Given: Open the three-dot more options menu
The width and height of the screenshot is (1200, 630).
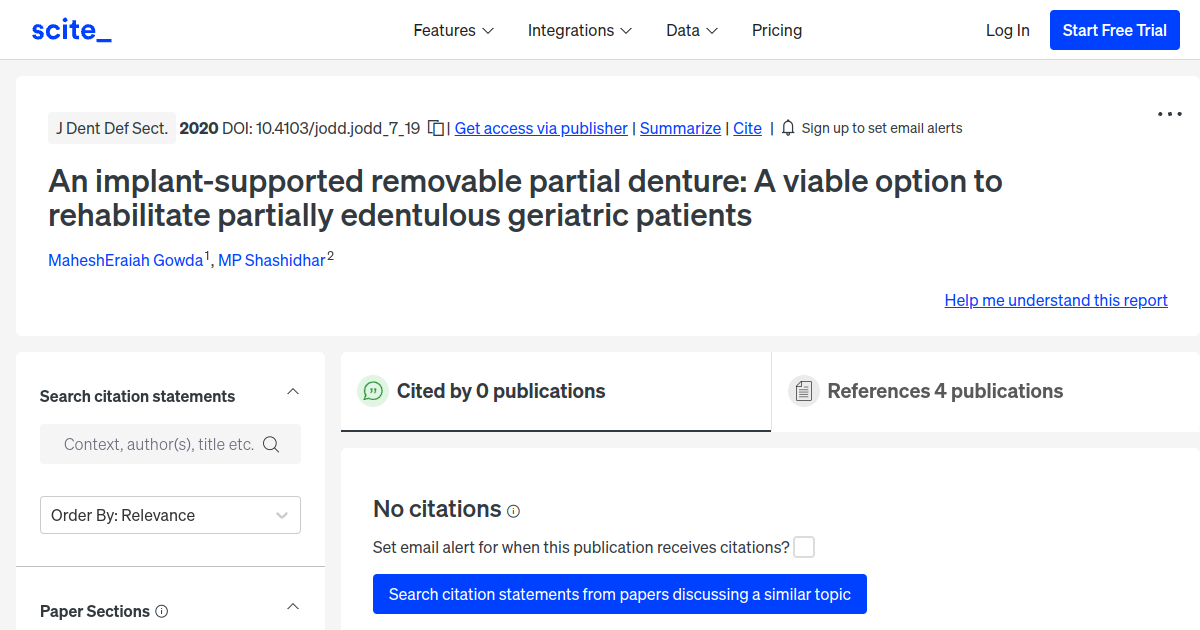Looking at the screenshot, I should click(1169, 114).
